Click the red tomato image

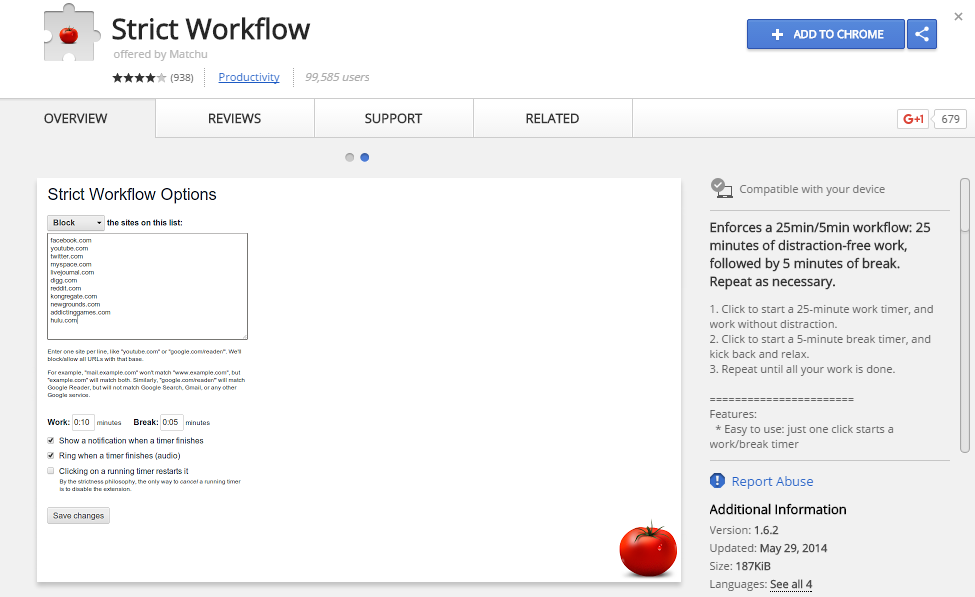(x=647, y=549)
